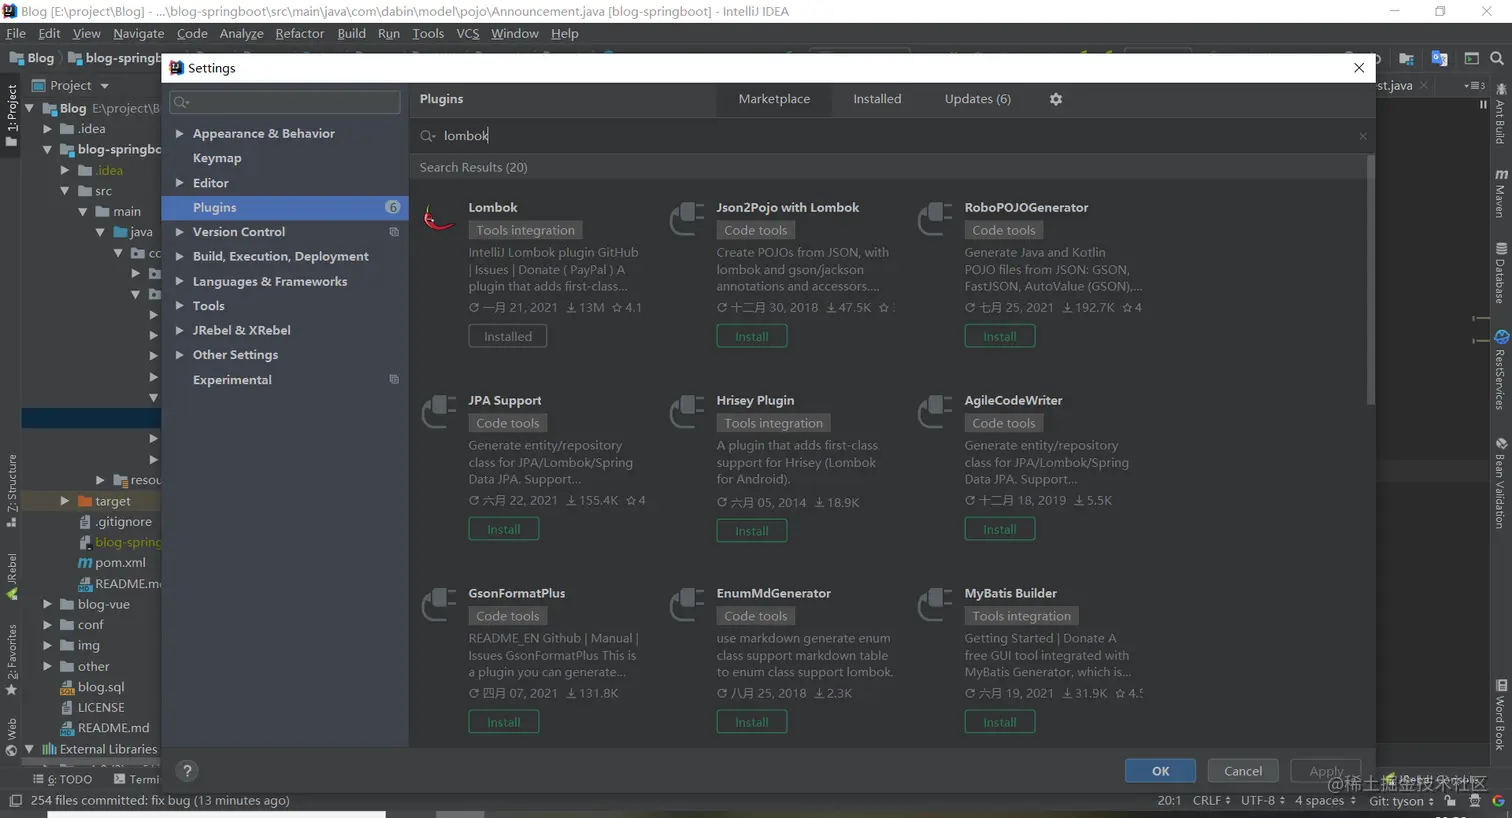The height and width of the screenshot is (818, 1512).
Task: Click the Hrisey Plugin icon
Action: [x=686, y=410]
